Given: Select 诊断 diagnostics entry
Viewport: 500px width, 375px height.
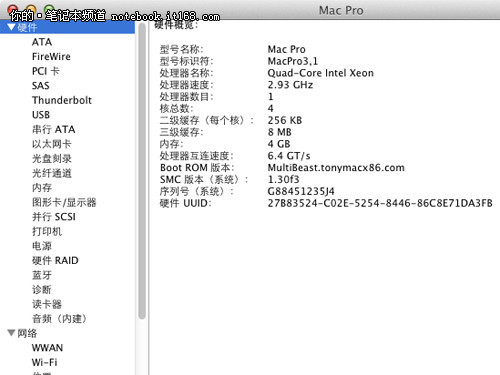Looking at the screenshot, I should coord(42,289).
